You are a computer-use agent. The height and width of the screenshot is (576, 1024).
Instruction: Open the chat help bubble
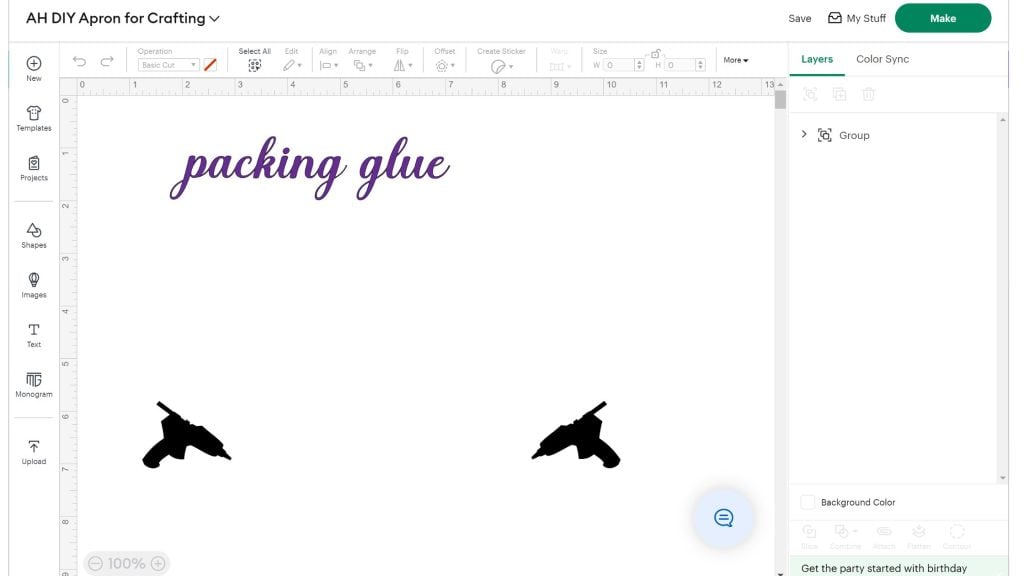point(723,518)
